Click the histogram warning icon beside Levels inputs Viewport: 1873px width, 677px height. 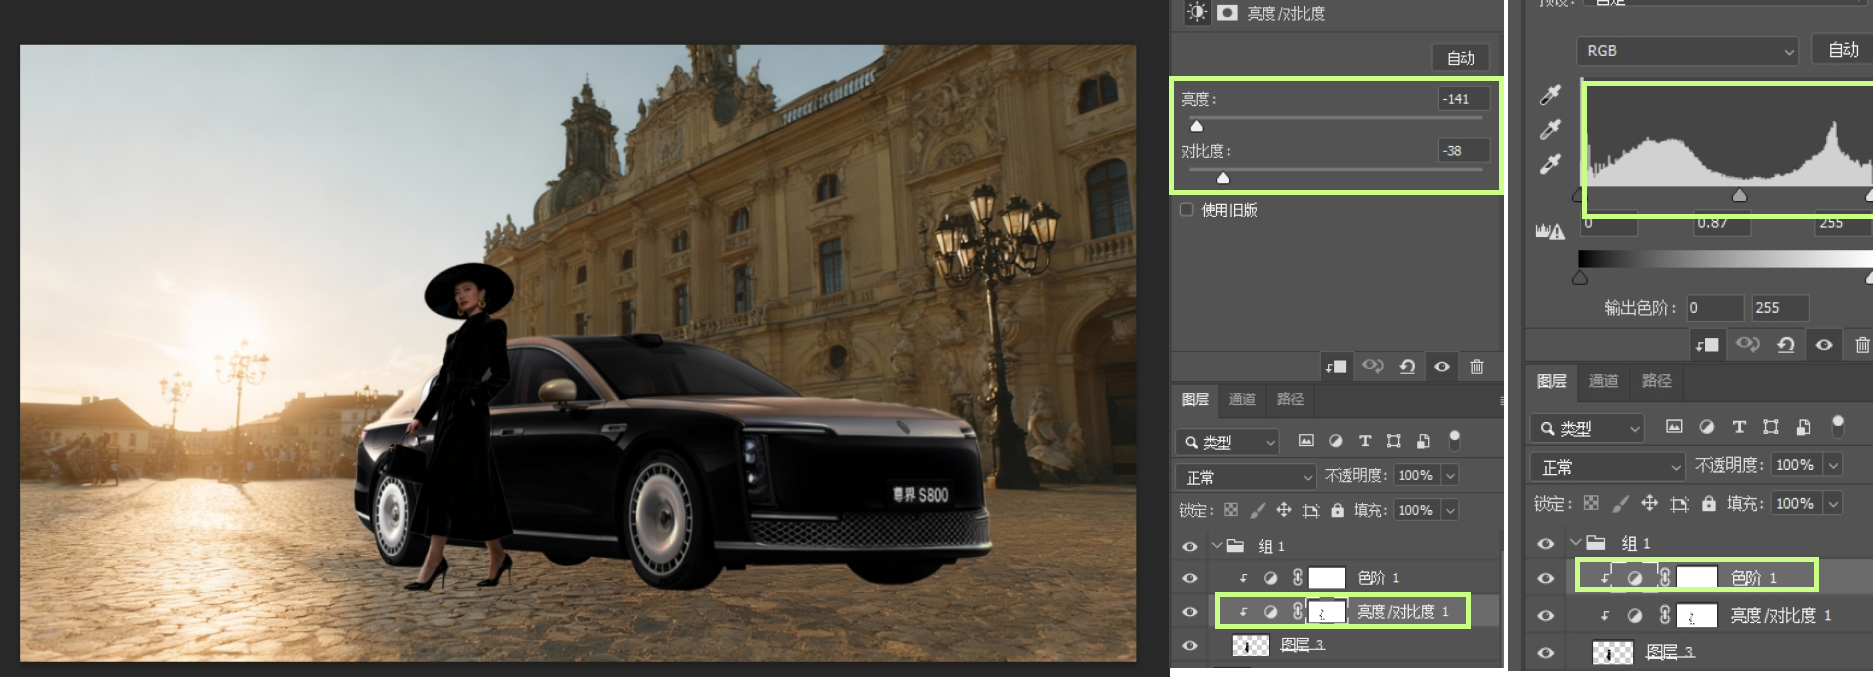tap(1549, 232)
